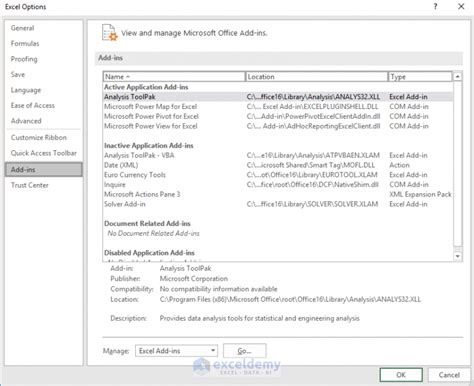
Task: Click the list scroll up arrow
Action: click(458, 77)
